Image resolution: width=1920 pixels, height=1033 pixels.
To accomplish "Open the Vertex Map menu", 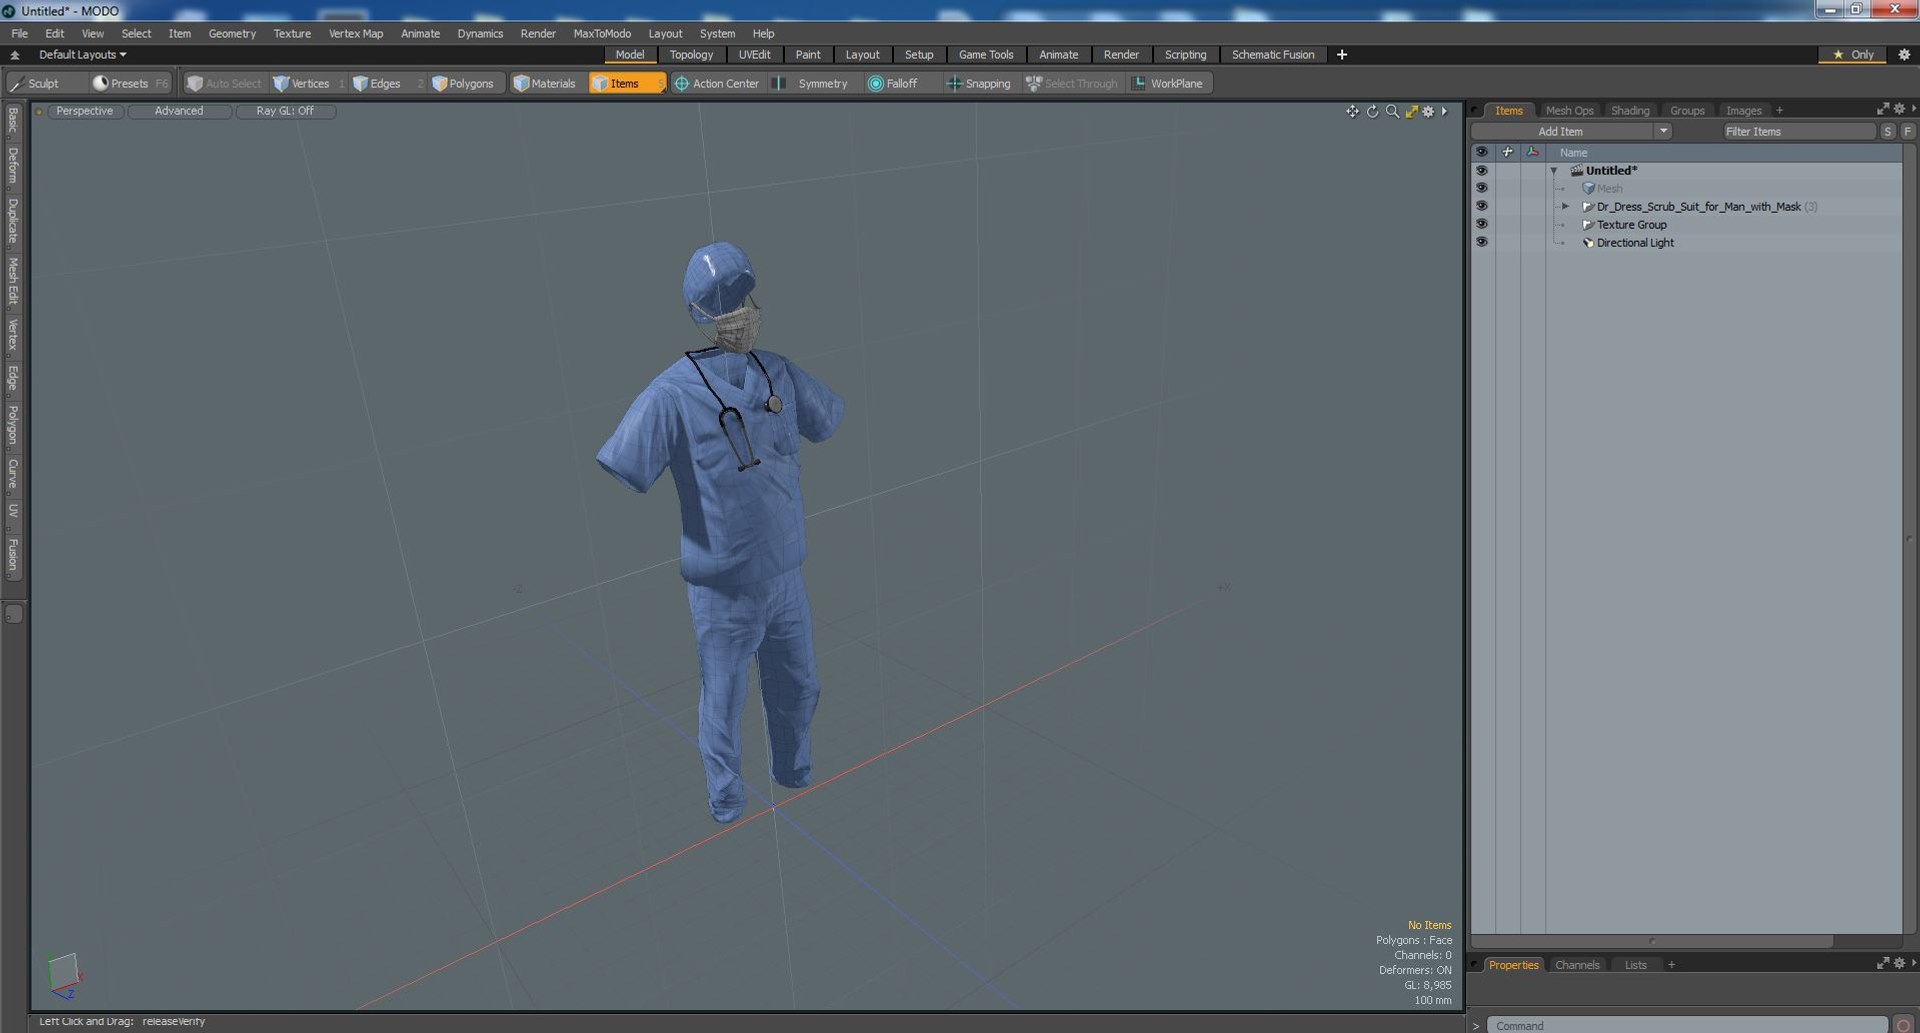I will point(356,33).
